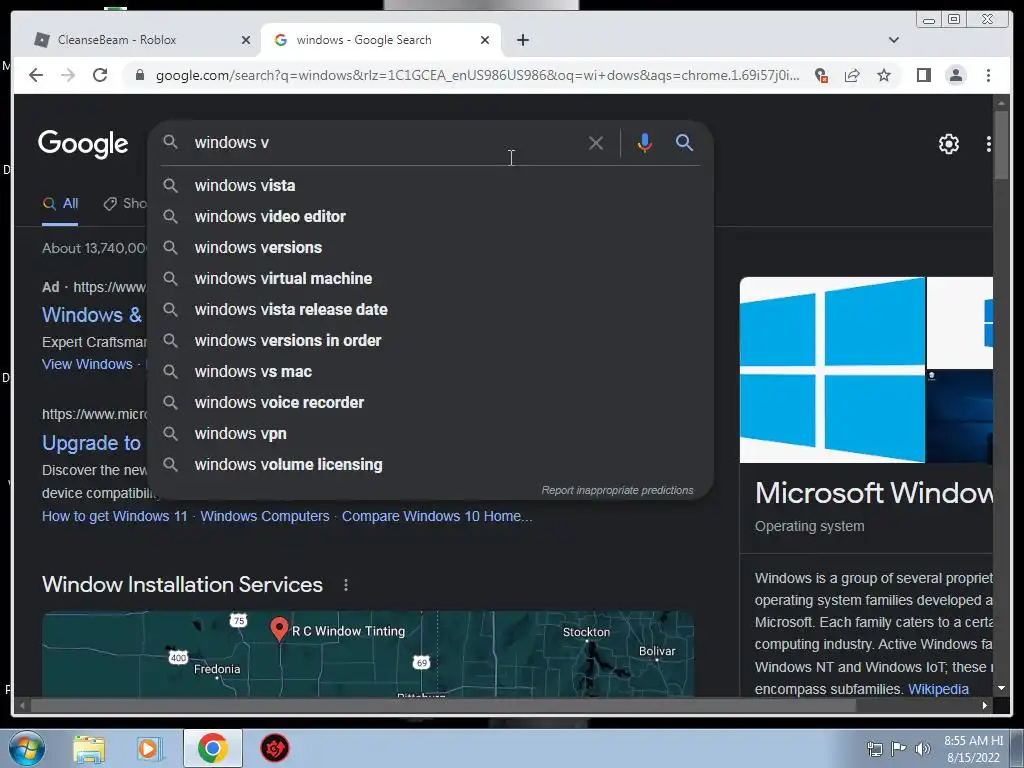View site info via the padlock icon
This screenshot has width=1024, height=768.
[140, 75]
